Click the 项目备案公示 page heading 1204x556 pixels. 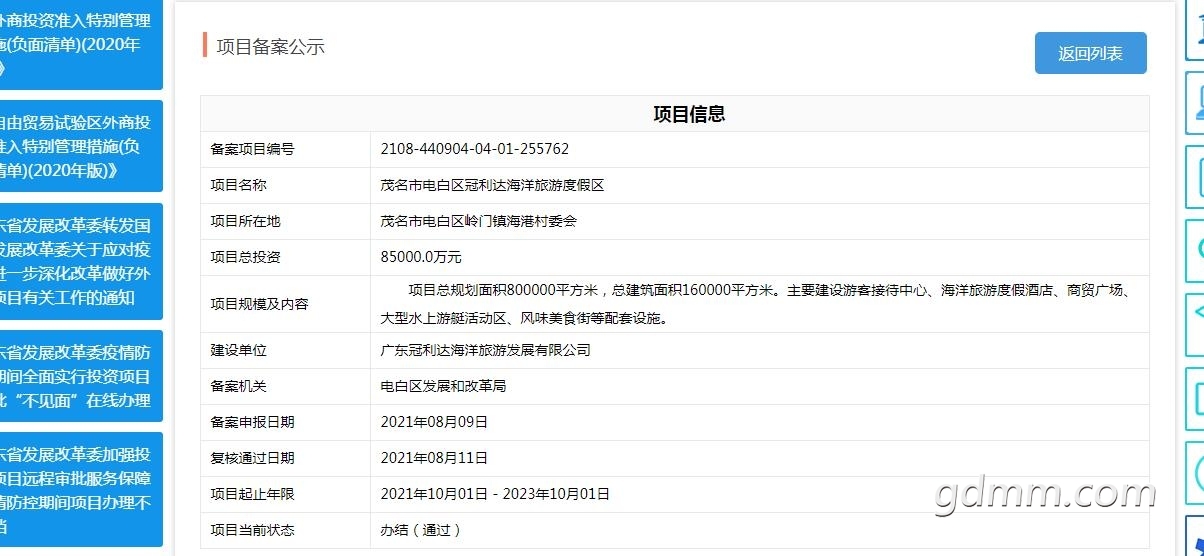coord(270,46)
